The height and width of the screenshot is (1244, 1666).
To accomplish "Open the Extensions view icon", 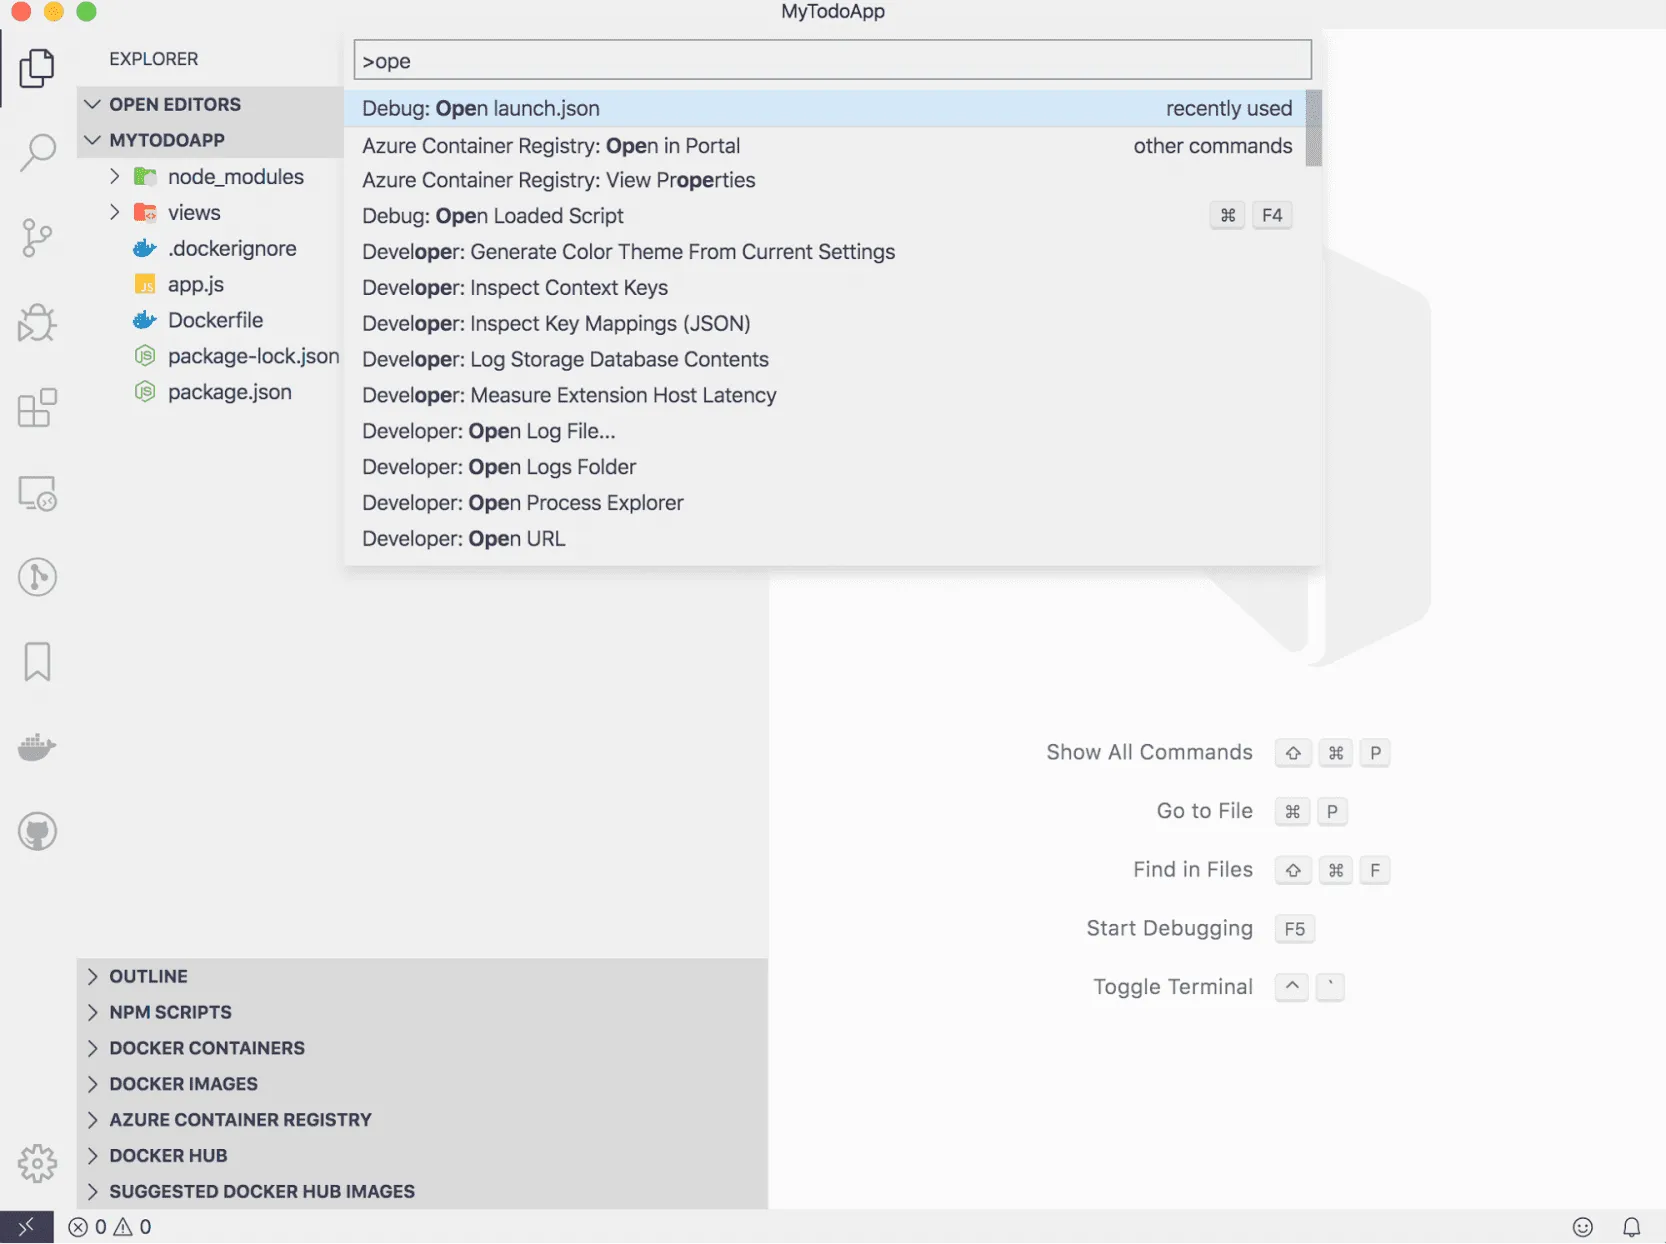I will pos(37,408).
